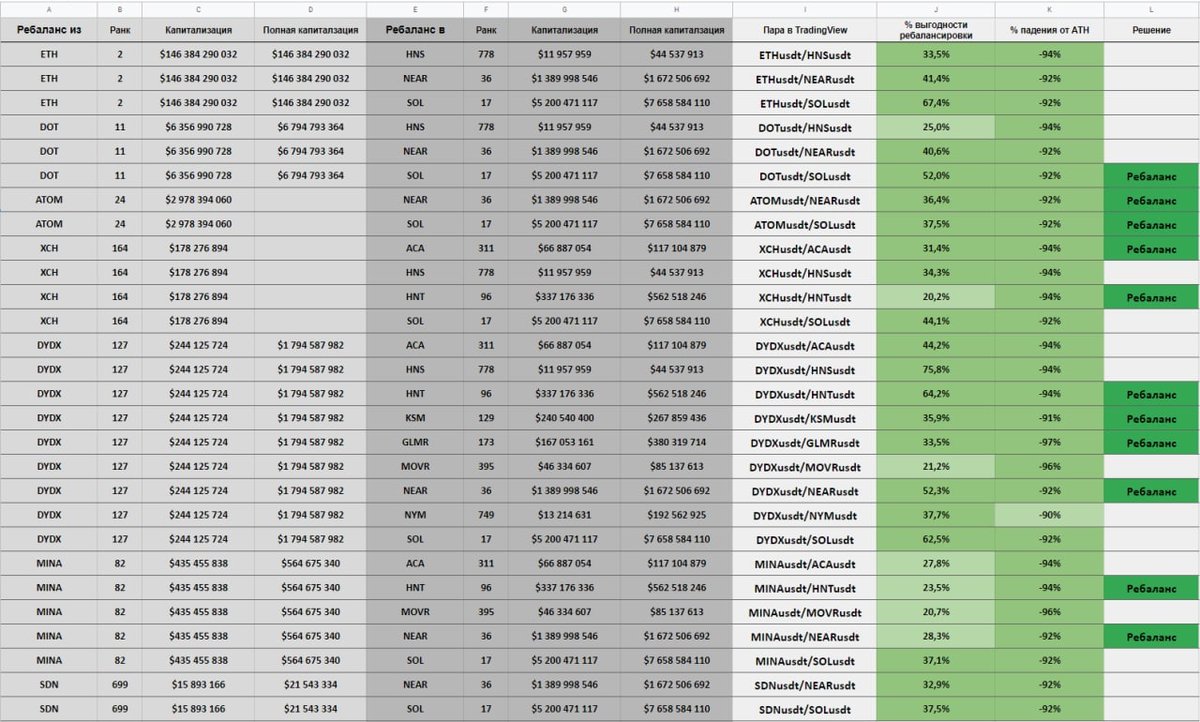1200x722 pixels.
Task: Click the 21,2% profitability cell
Action: click(x=935, y=466)
